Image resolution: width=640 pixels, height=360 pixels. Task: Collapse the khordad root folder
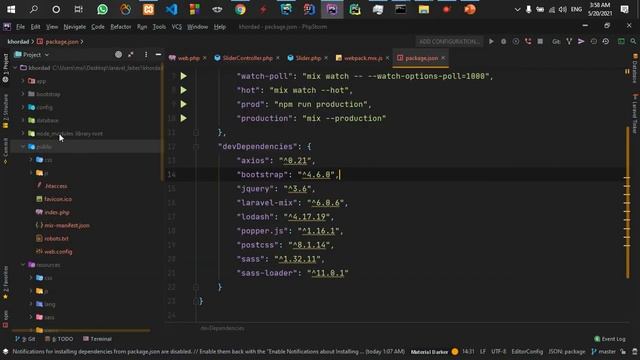tap(16, 68)
